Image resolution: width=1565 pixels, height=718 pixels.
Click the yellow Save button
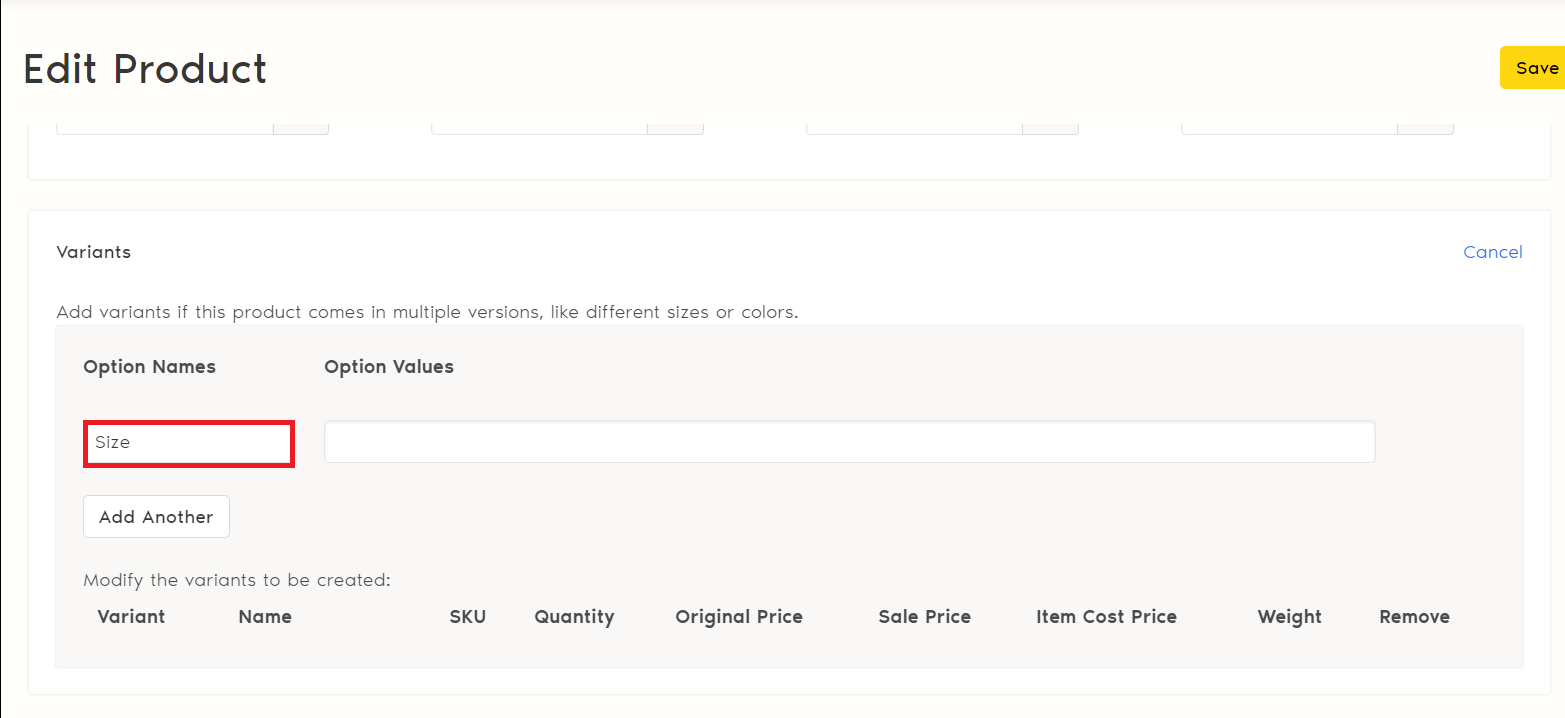1534,68
